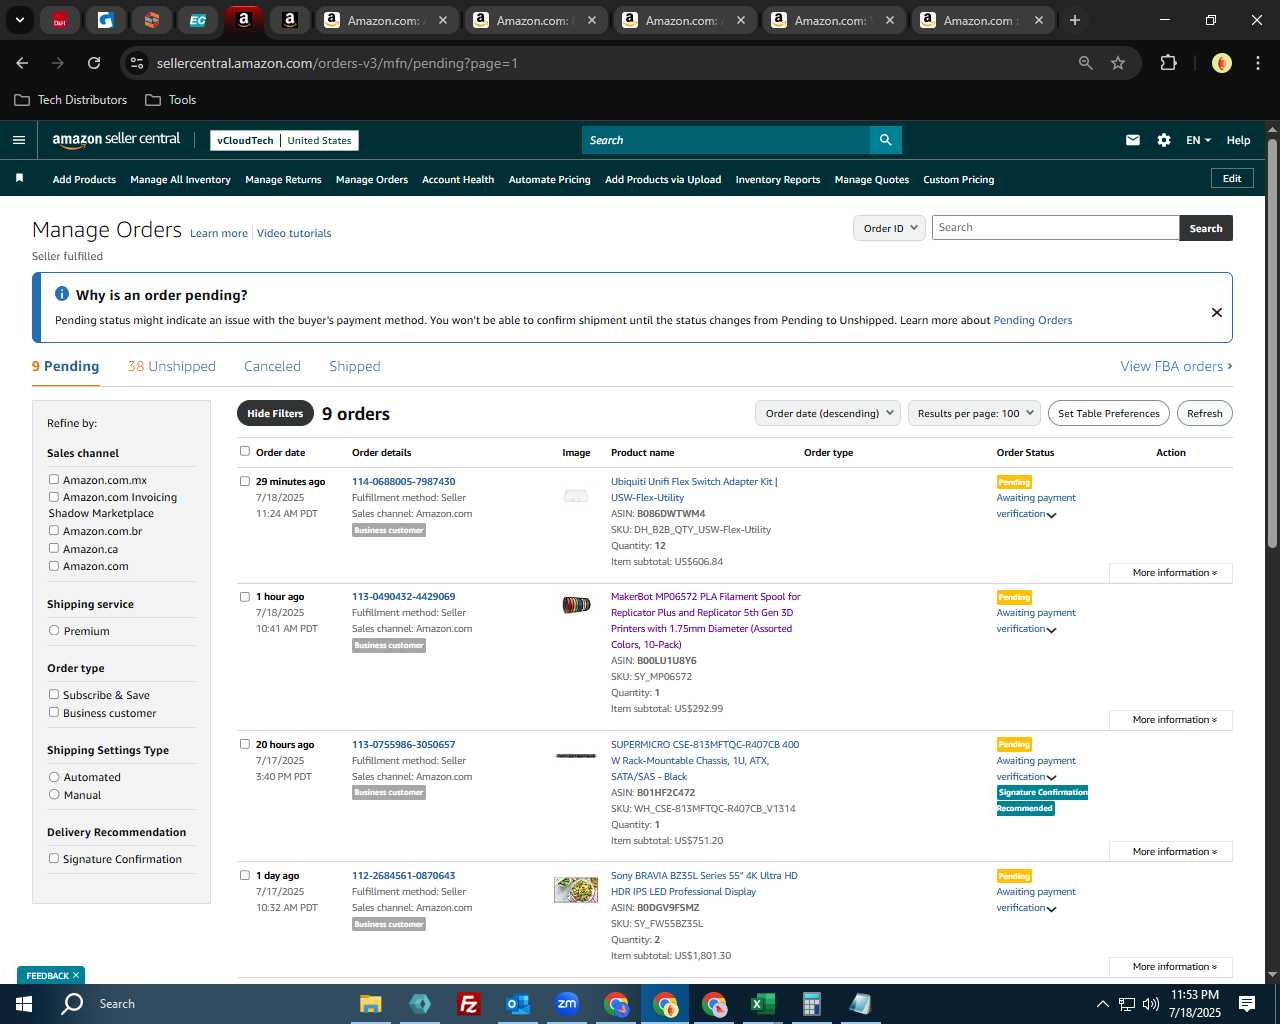Click the info icon in pending banner
Viewport: 1280px width, 1024px height.
tap(61, 294)
